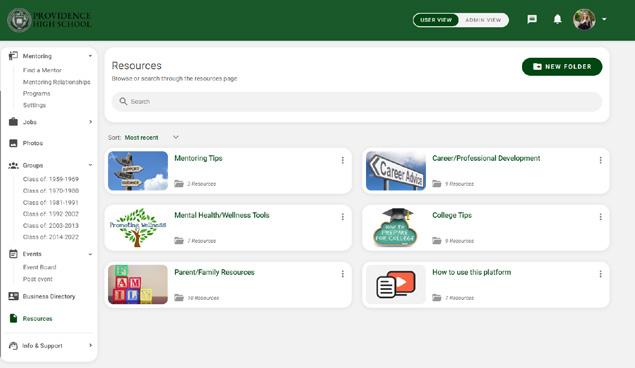Open Programs under Mentoring
The image size is (635, 368).
pos(36,94)
